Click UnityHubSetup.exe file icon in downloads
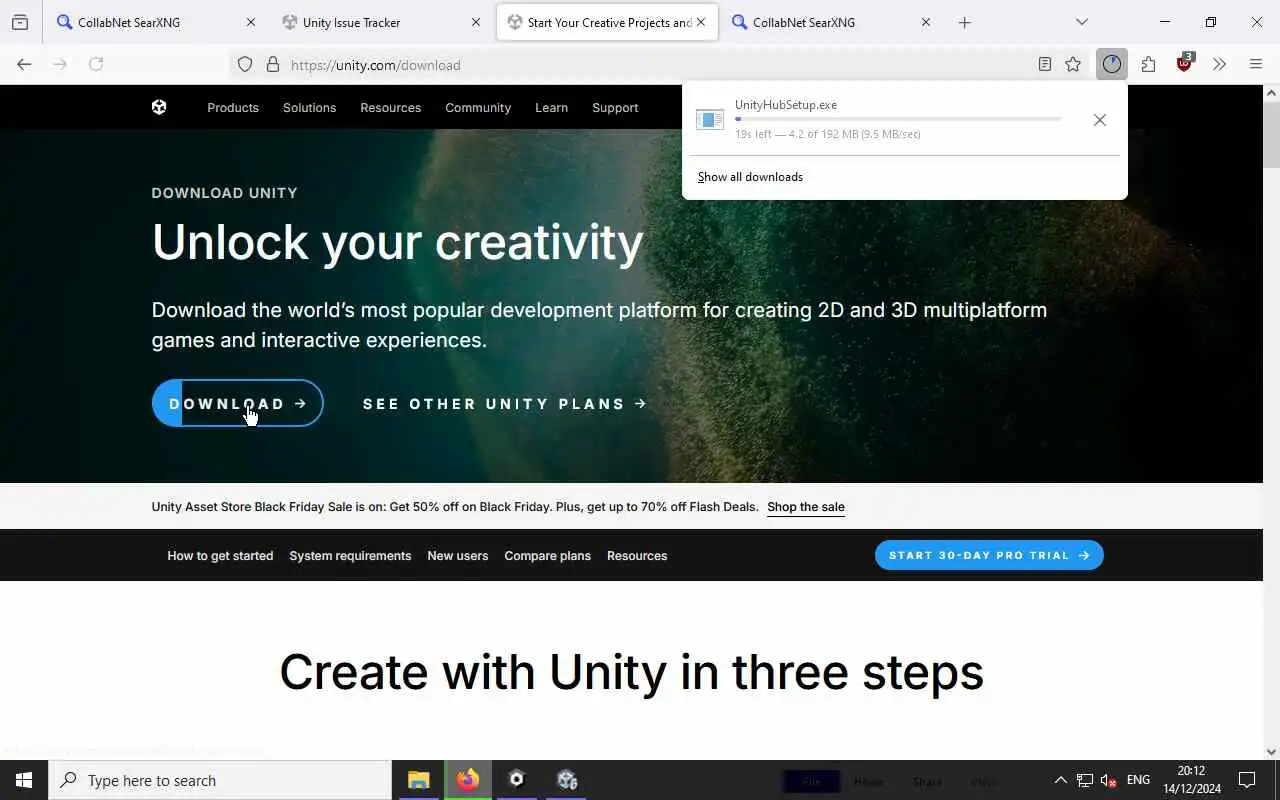This screenshot has height=800, width=1280. coord(710,120)
